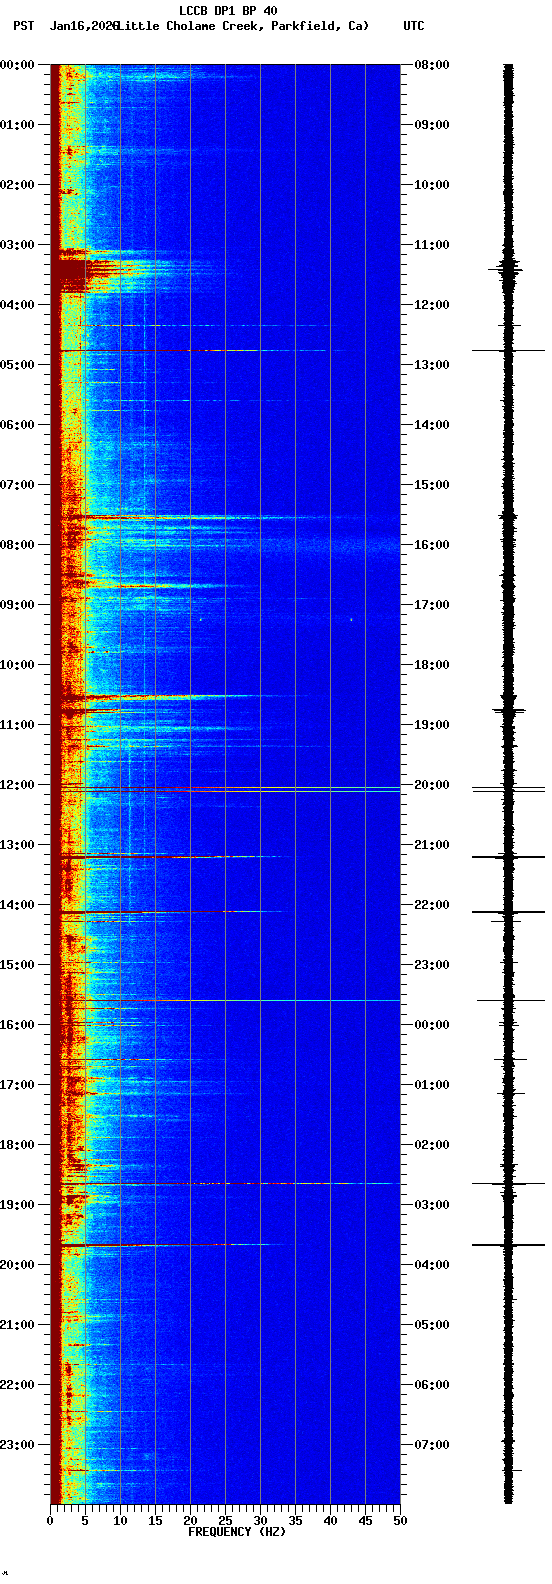
Task: Click the frequency axis value '25'
Action: (x=225, y=1521)
